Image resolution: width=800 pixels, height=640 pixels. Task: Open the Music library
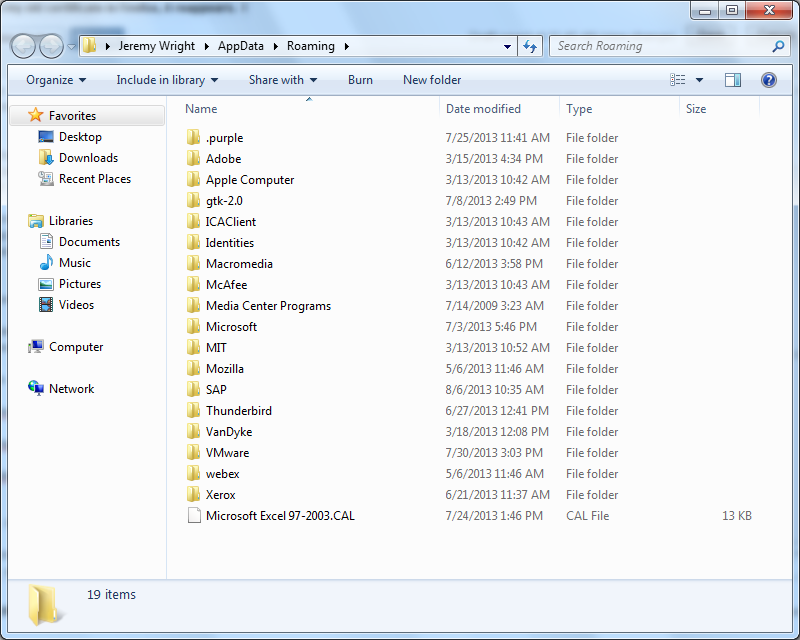(74, 263)
